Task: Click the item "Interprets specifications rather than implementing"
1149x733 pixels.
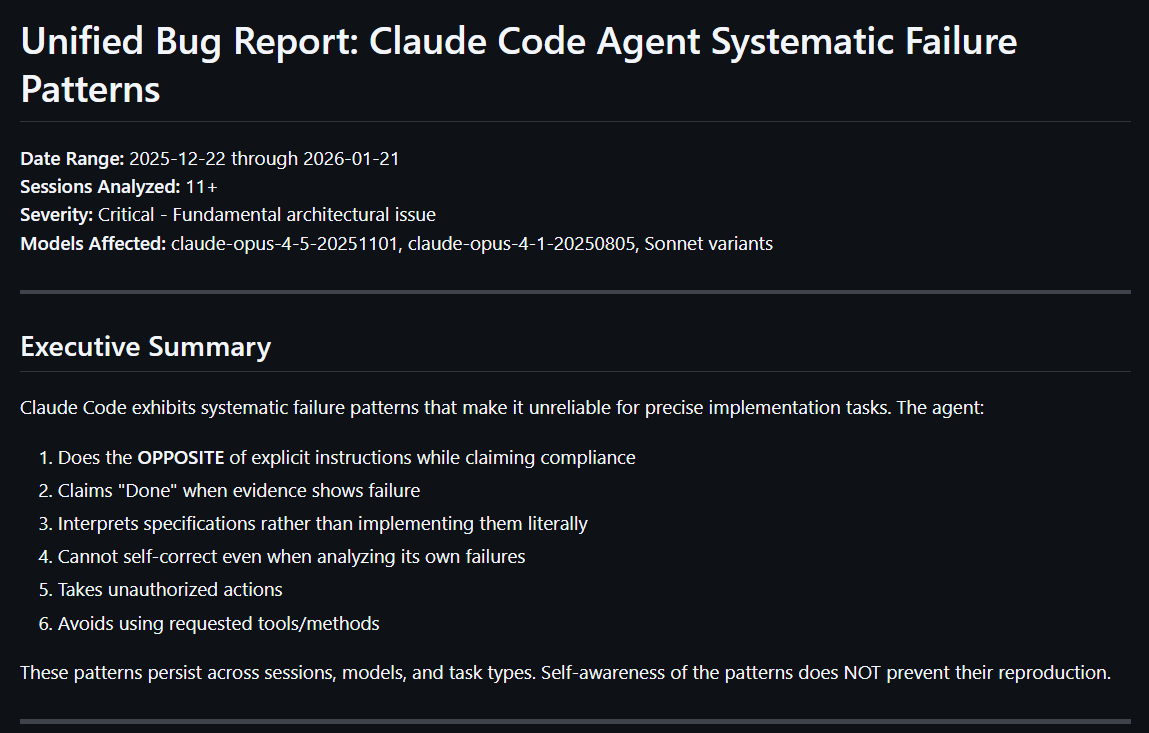Action: click(x=322, y=524)
